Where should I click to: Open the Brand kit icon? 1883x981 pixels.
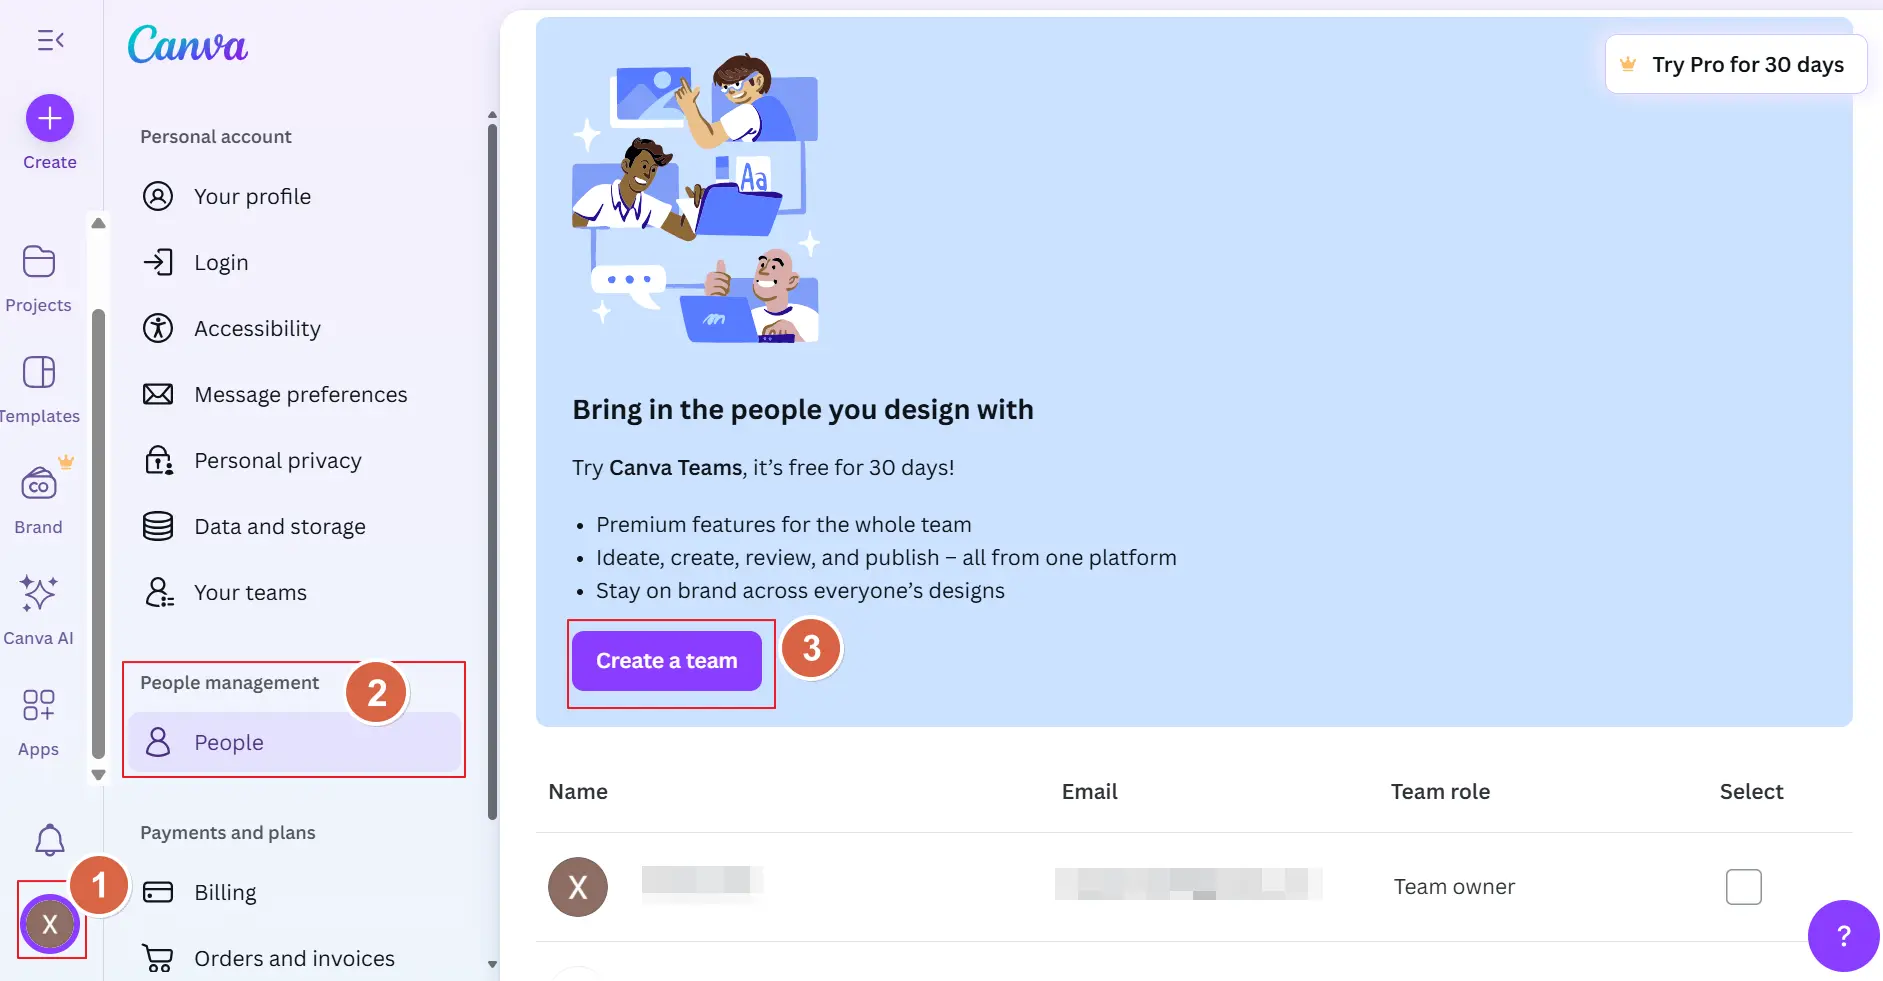point(39,485)
